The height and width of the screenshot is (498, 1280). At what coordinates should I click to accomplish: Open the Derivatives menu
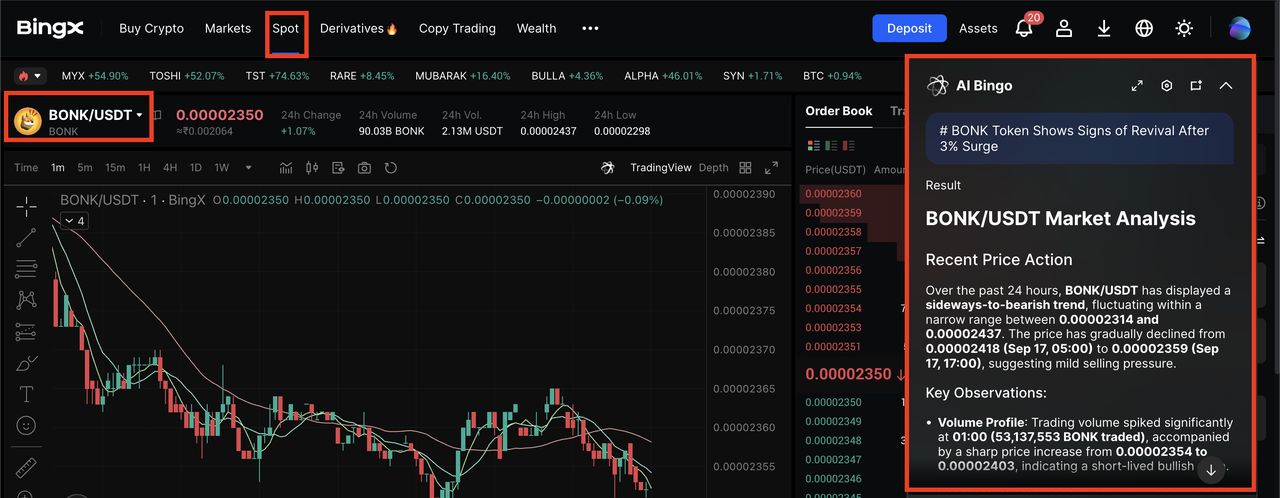359,28
